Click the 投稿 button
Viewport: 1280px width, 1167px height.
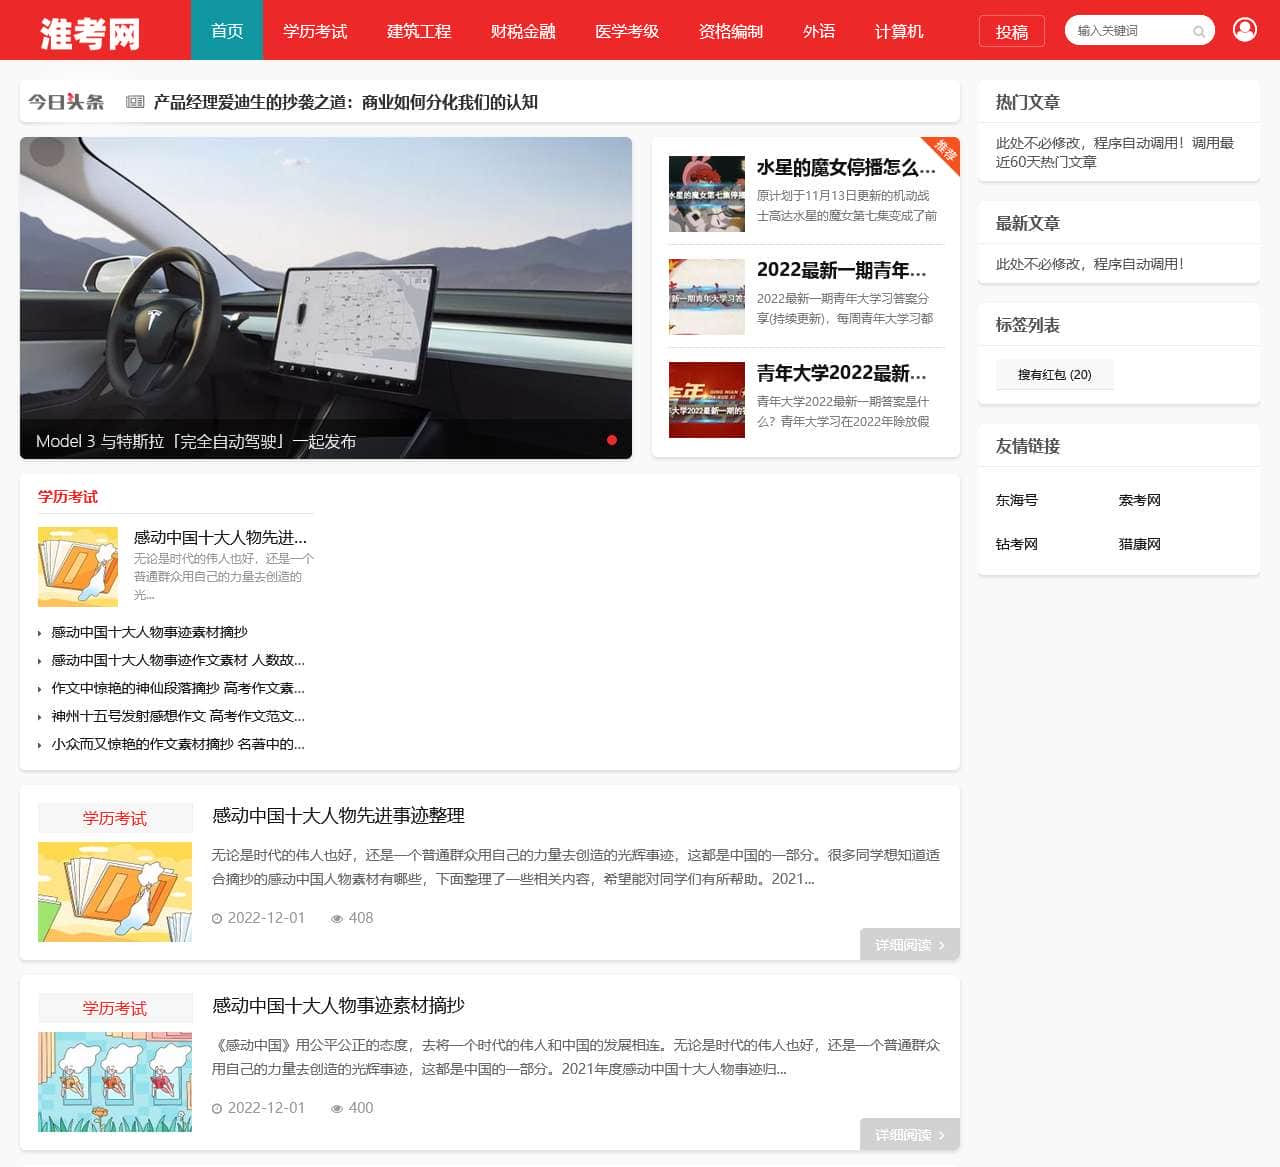(1012, 32)
